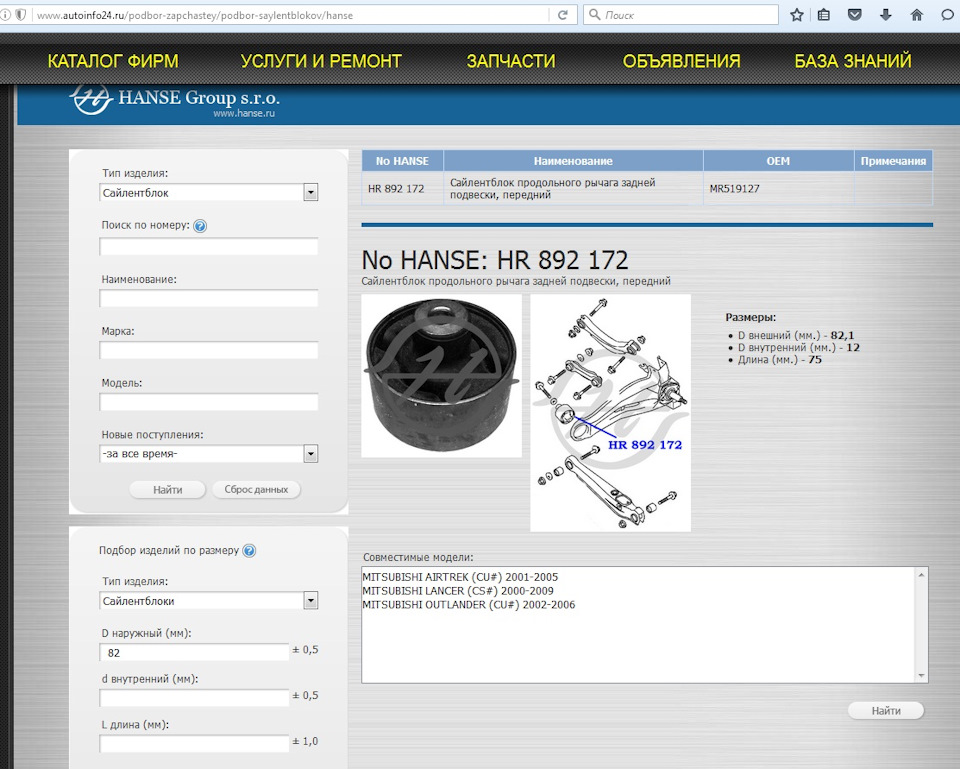Go to БАЗА ЗНАНИЙ section
The width and height of the screenshot is (960, 769).
852,61
